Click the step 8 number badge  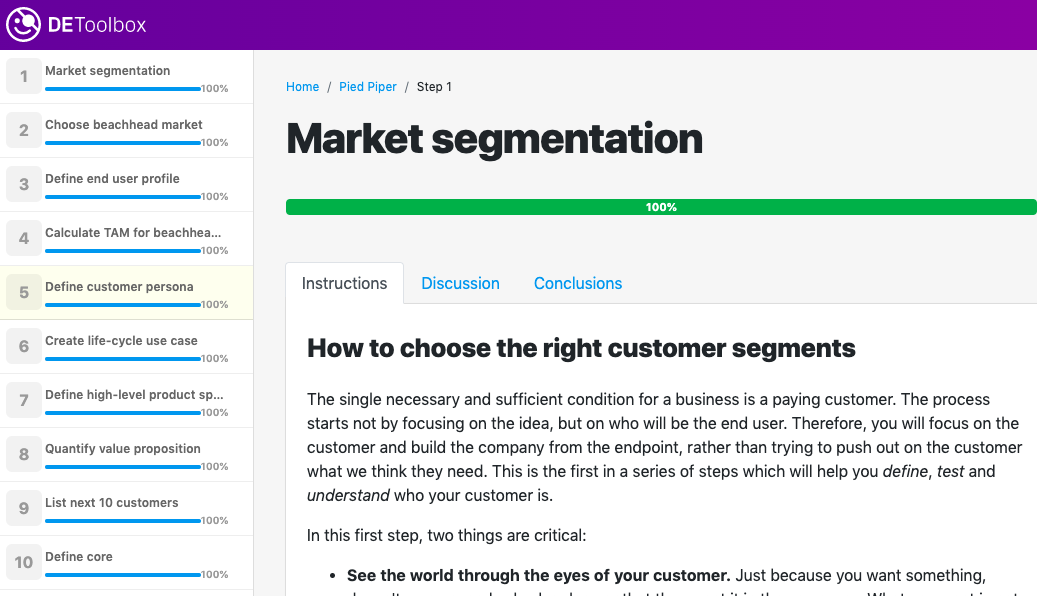(24, 455)
